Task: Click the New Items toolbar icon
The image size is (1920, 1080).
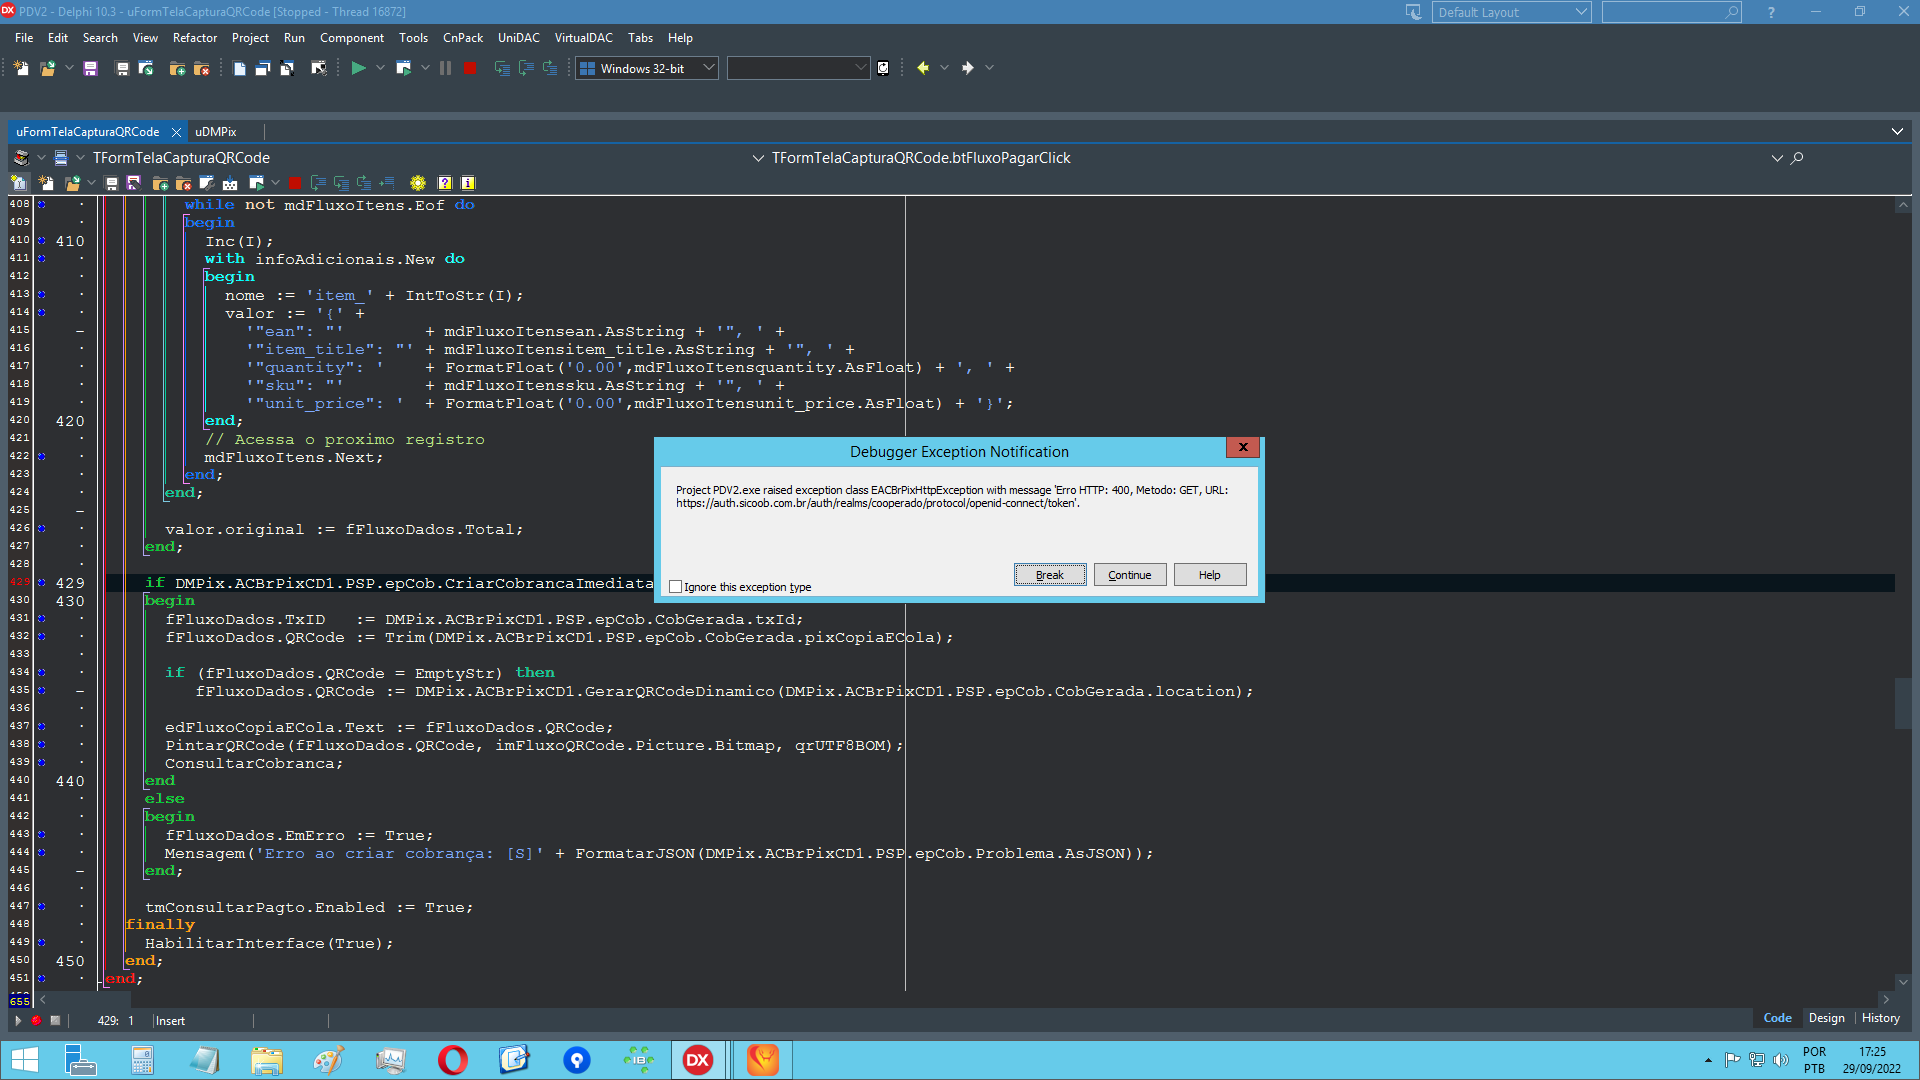Action: 21,68
